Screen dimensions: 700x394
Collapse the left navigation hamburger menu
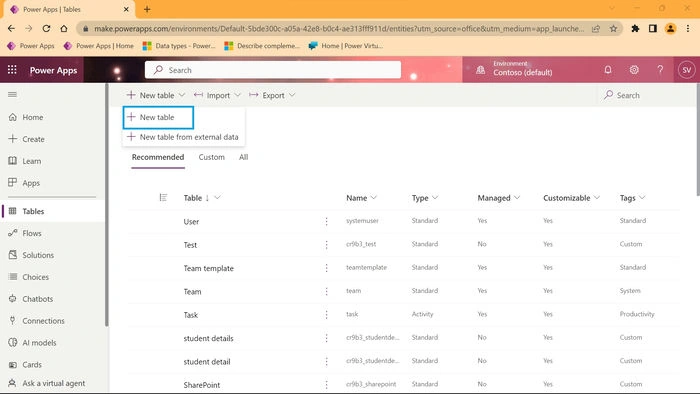coord(12,95)
